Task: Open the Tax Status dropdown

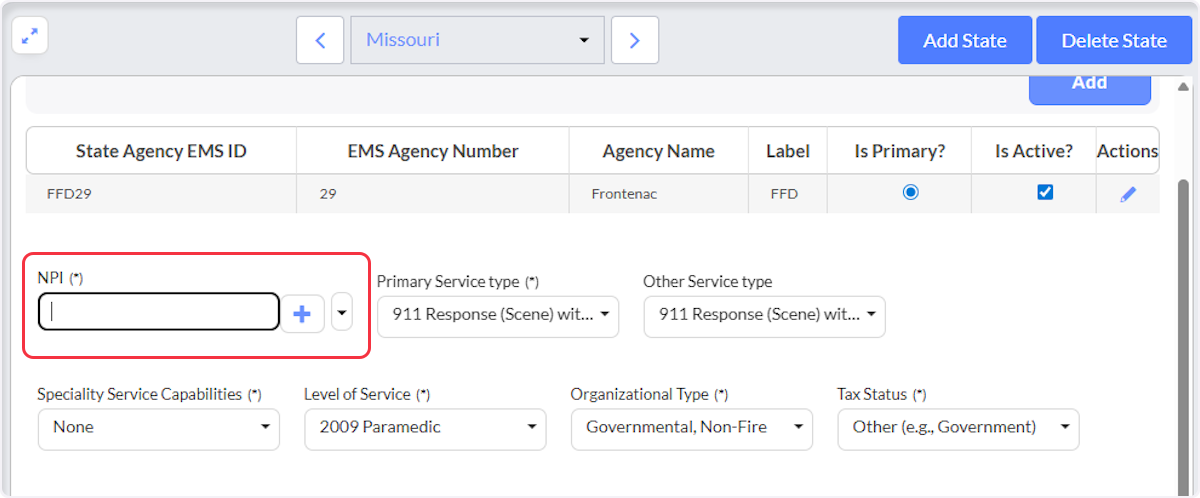Action: click(x=958, y=428)
